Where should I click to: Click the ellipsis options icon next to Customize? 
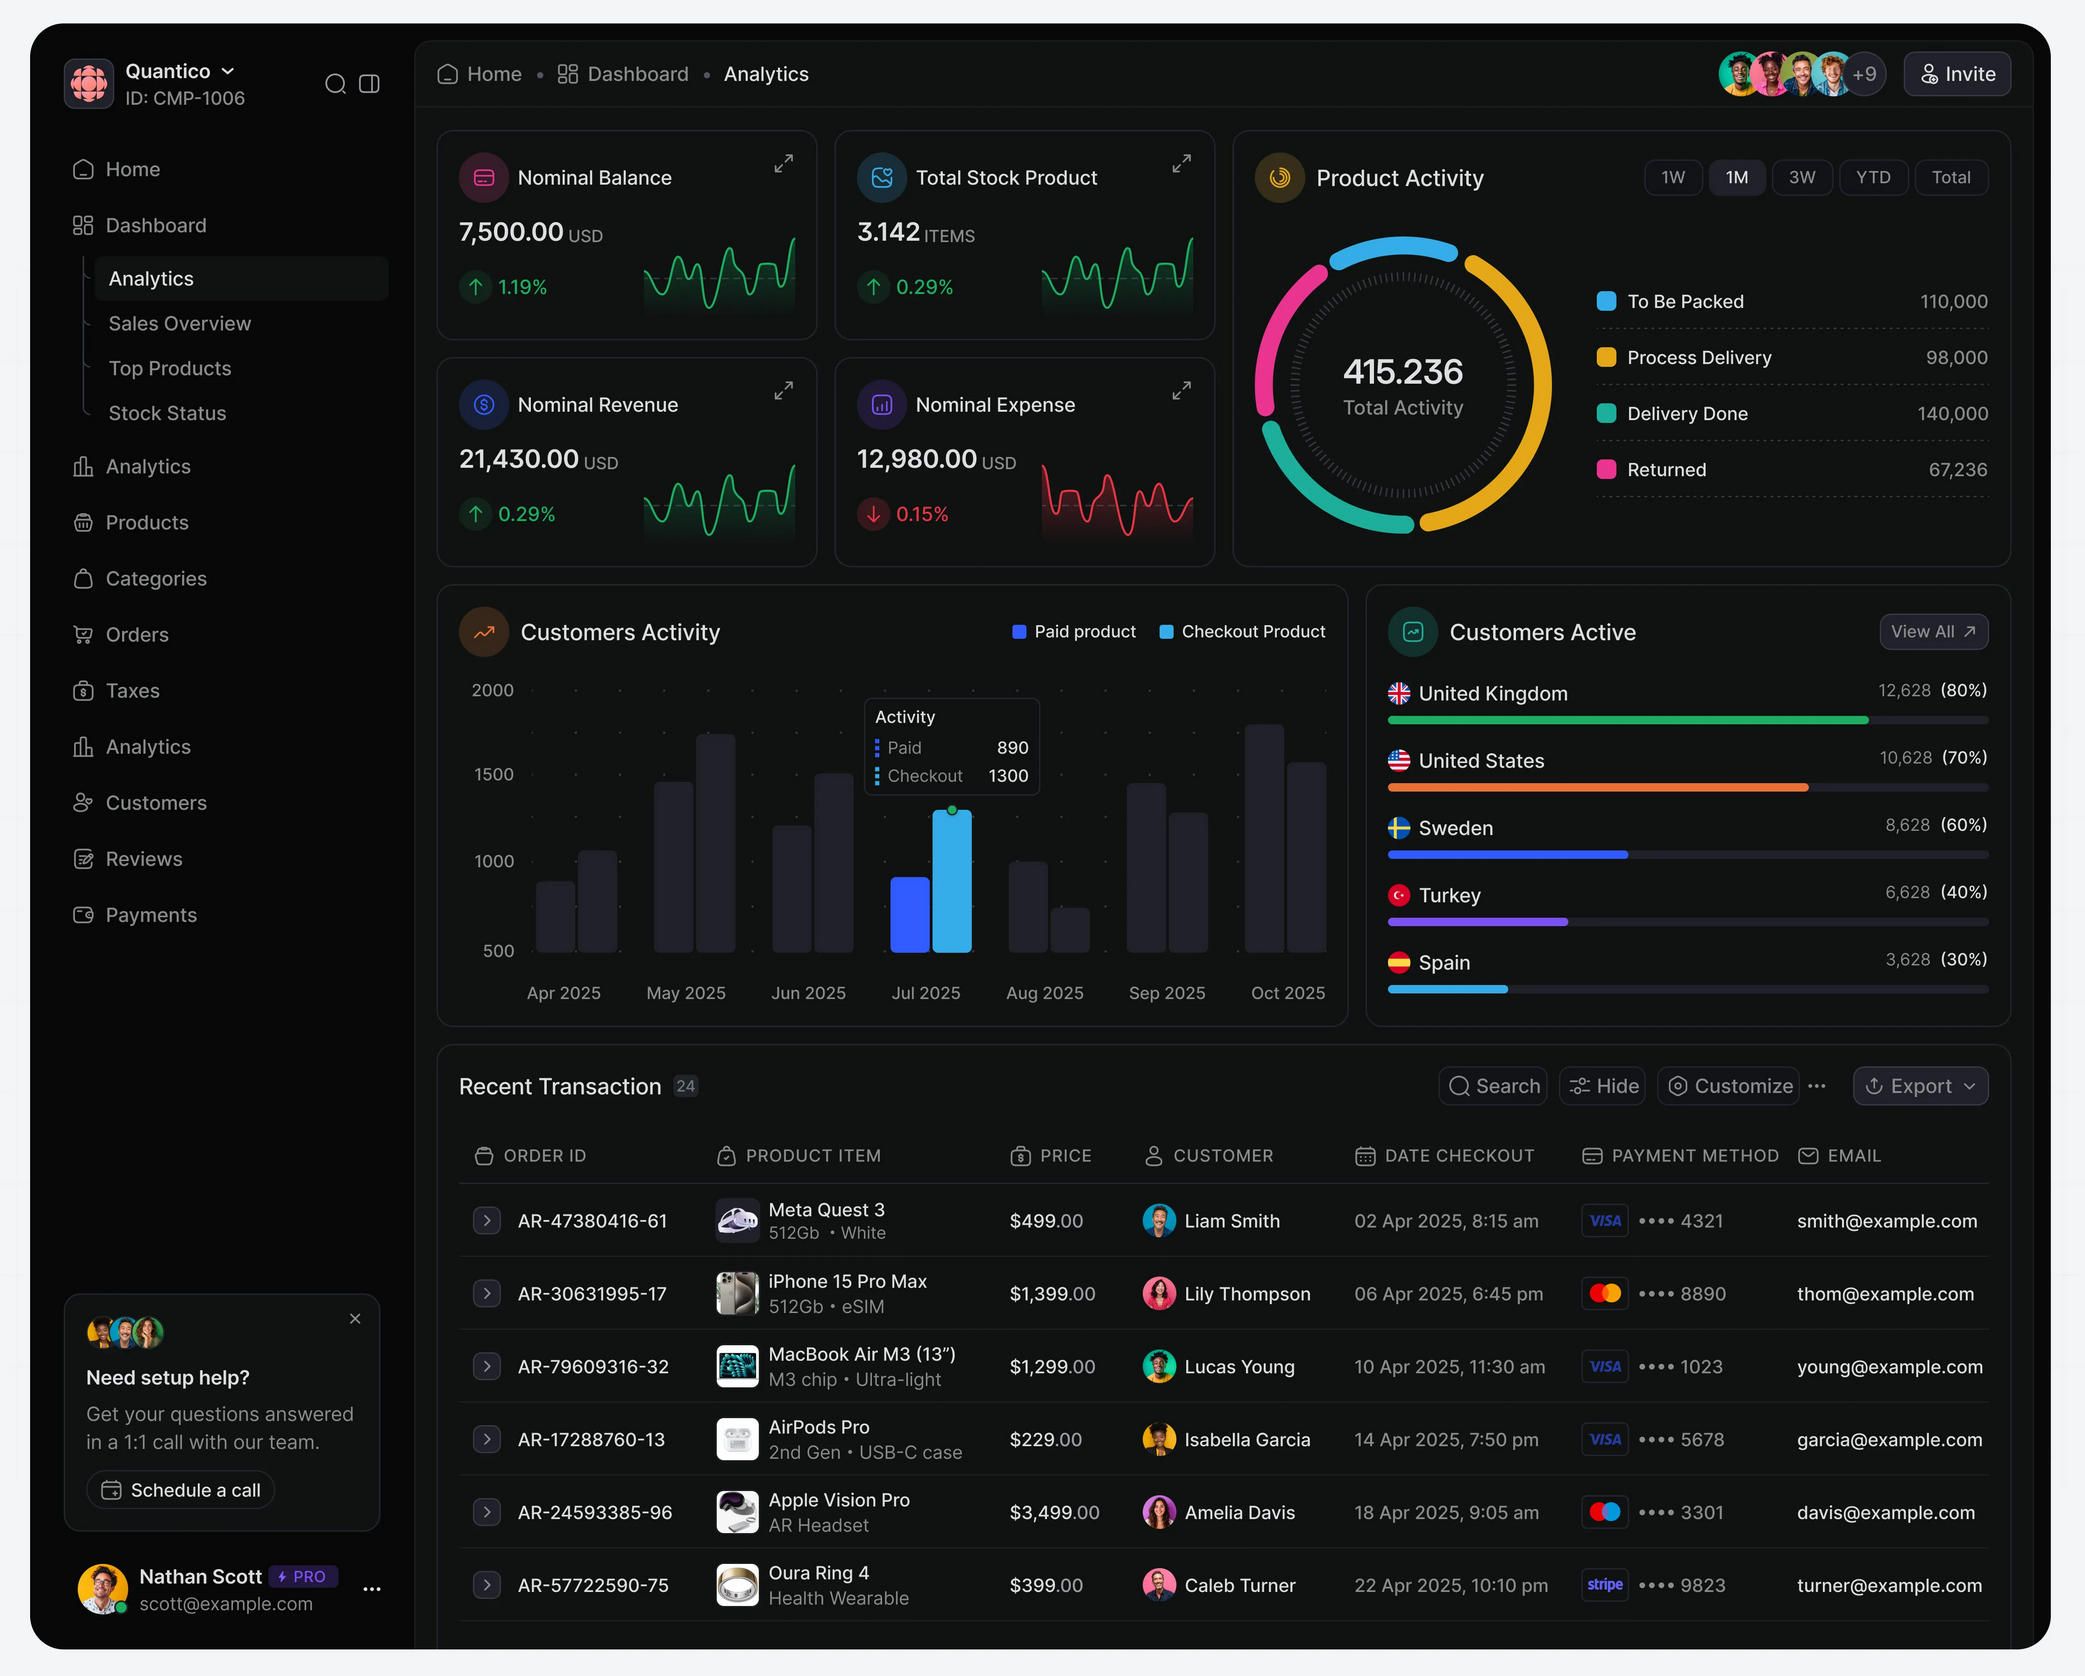(1818, 1086)
